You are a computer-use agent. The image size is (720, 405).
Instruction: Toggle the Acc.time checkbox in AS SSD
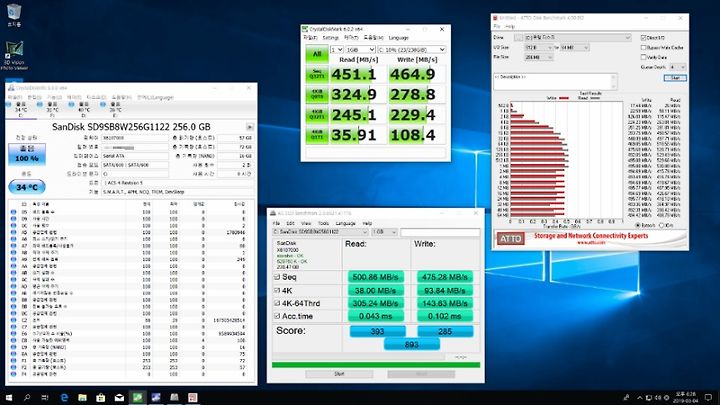click(277, 316)
